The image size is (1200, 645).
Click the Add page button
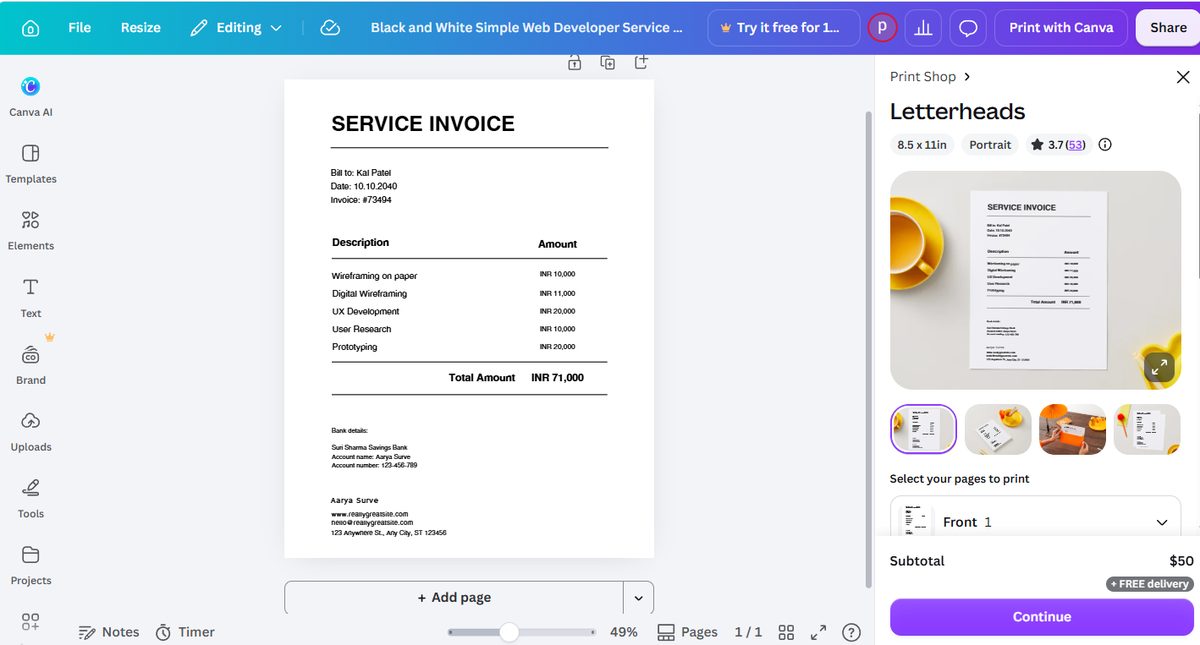[454, 598]
